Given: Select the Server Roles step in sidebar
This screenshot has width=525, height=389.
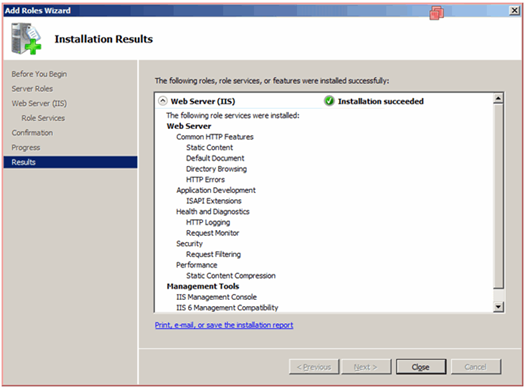Looking at the screenshot, I should [x=32, y=89].
